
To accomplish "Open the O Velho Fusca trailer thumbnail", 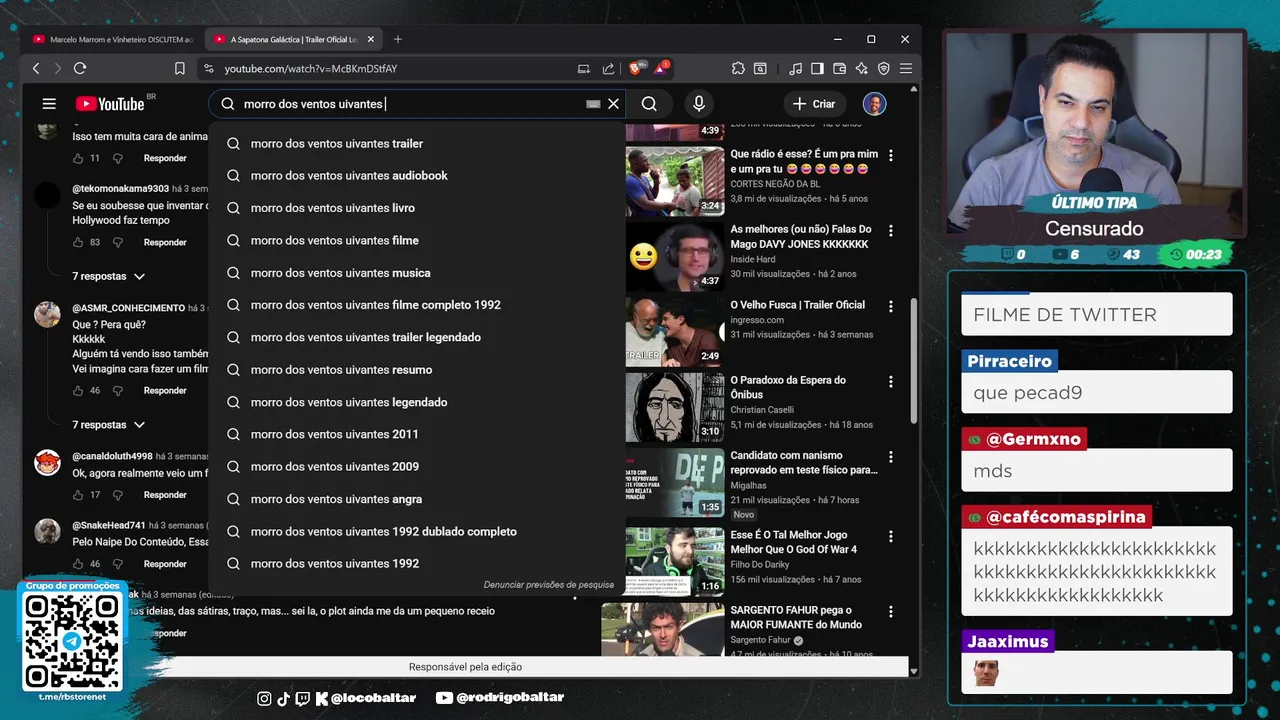I will point(674,331).
